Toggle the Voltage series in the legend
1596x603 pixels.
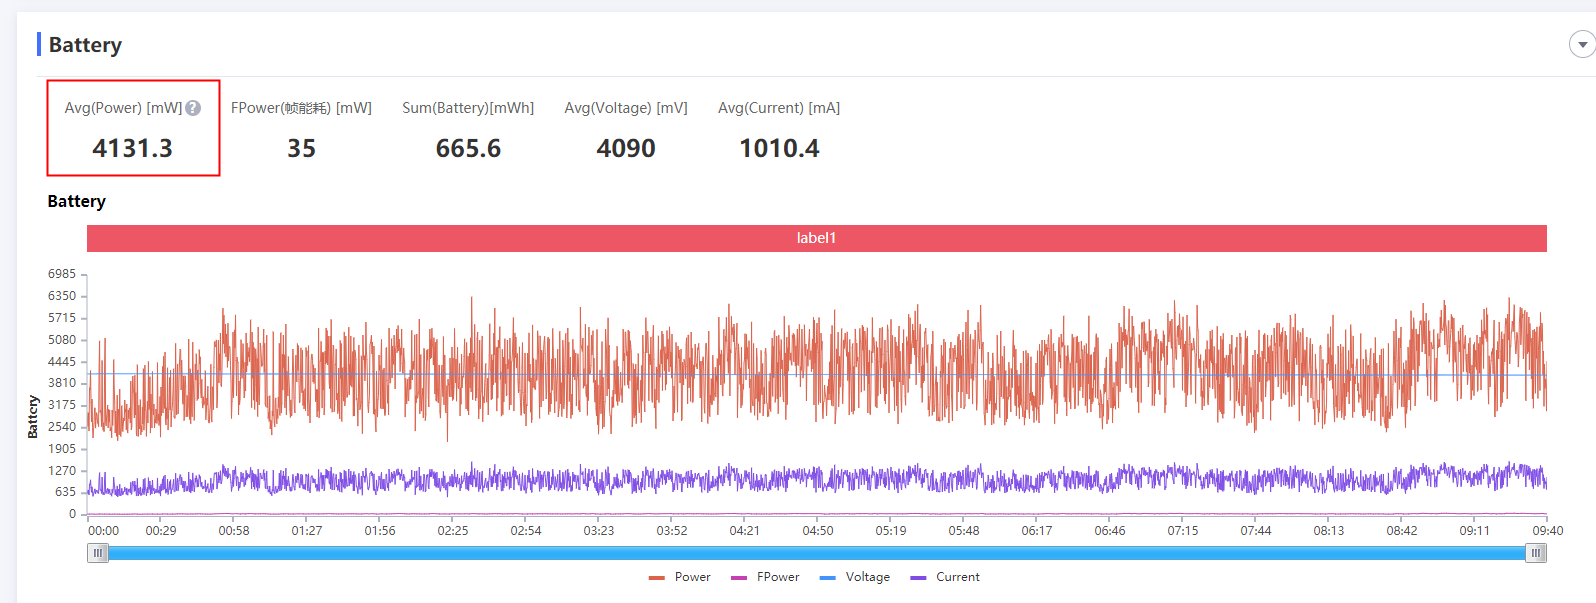pyautogui.click(x=855, y=577)
